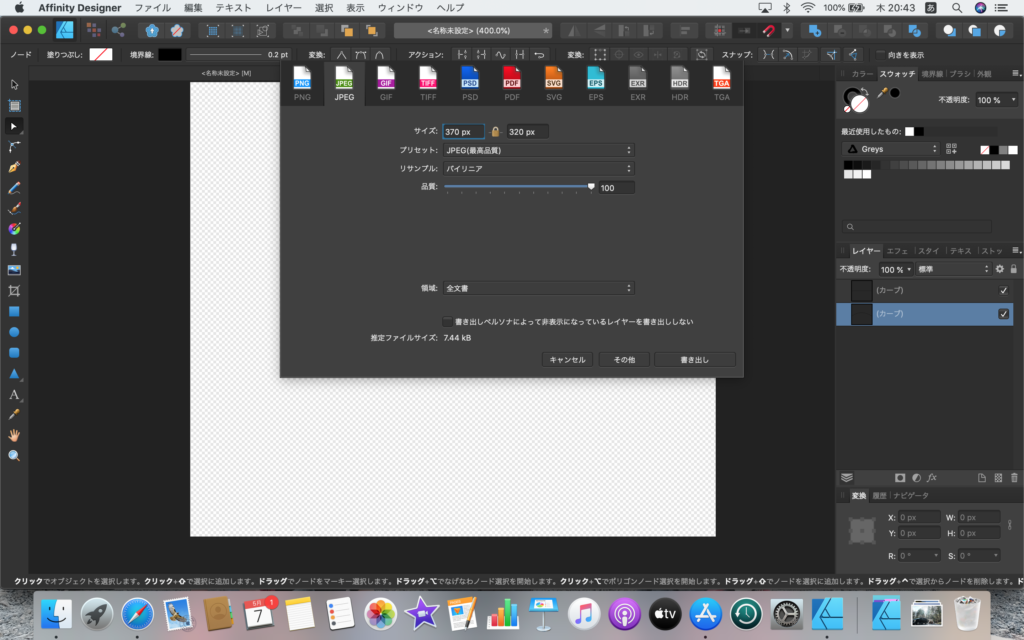Image resolution: width=1024 pixels, height=640 pixels.
Task: Select the Place Image tool
Action: point(14,270)
